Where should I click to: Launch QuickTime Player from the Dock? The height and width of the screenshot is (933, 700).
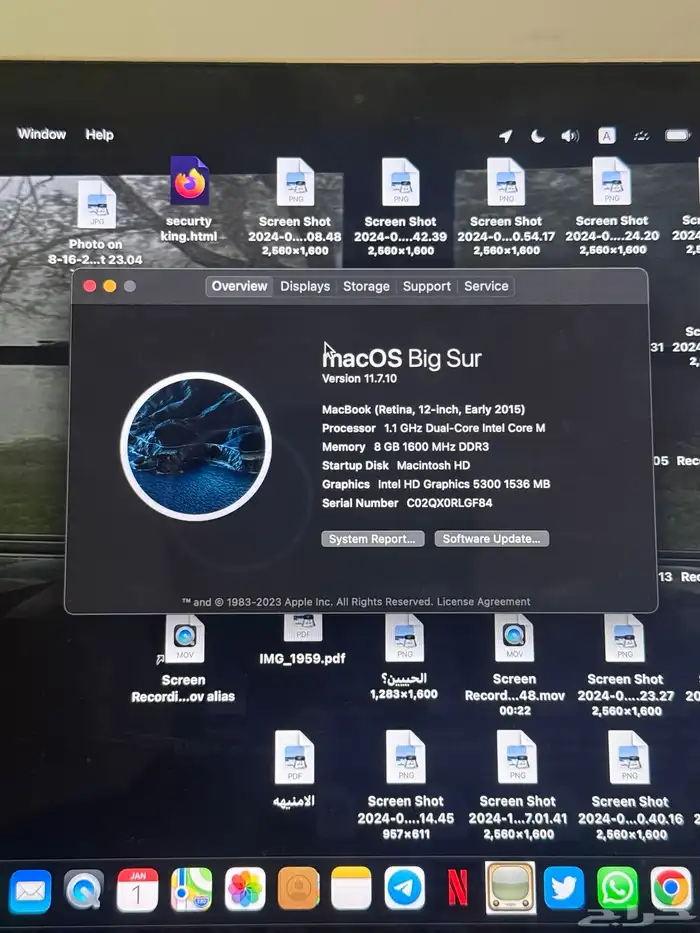click(84, 891)
